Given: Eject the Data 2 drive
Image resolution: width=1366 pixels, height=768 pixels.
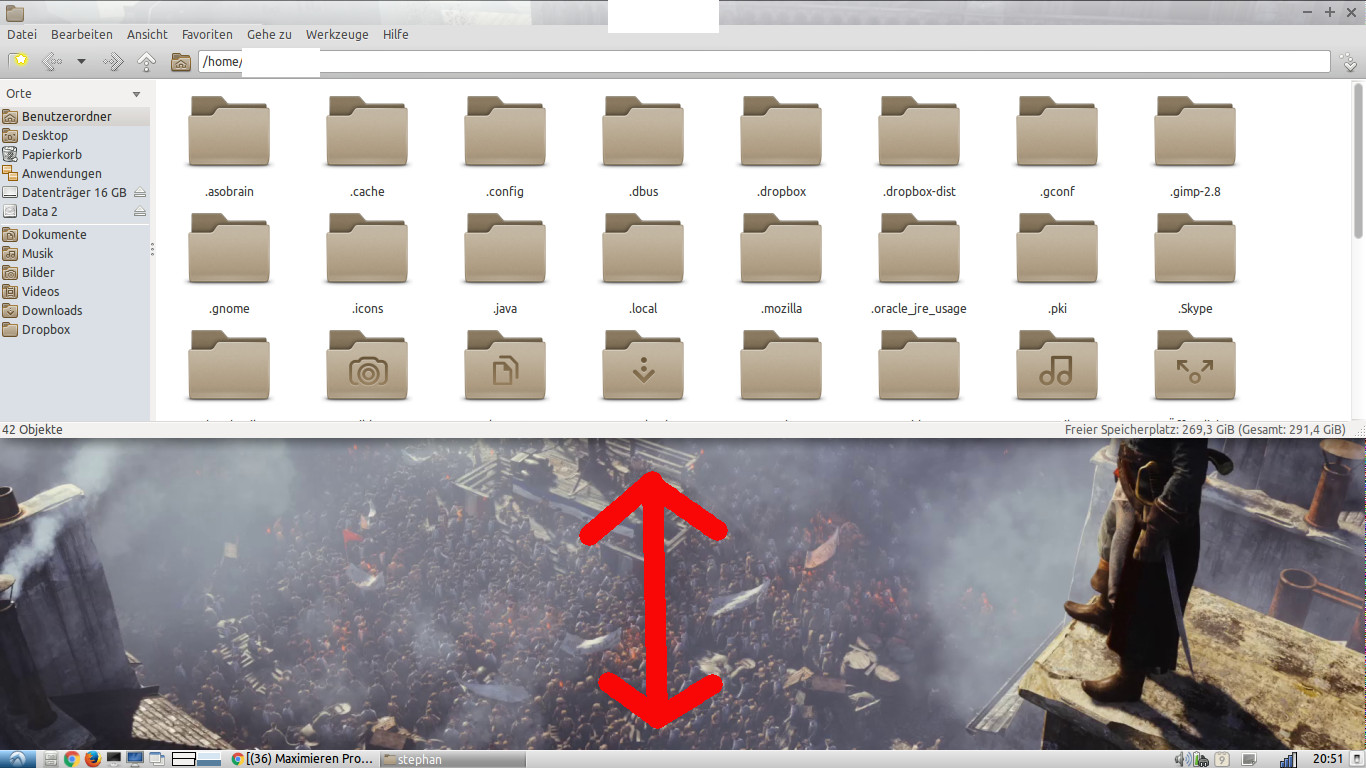Looking at the screenshot, I should pos(140,212).
